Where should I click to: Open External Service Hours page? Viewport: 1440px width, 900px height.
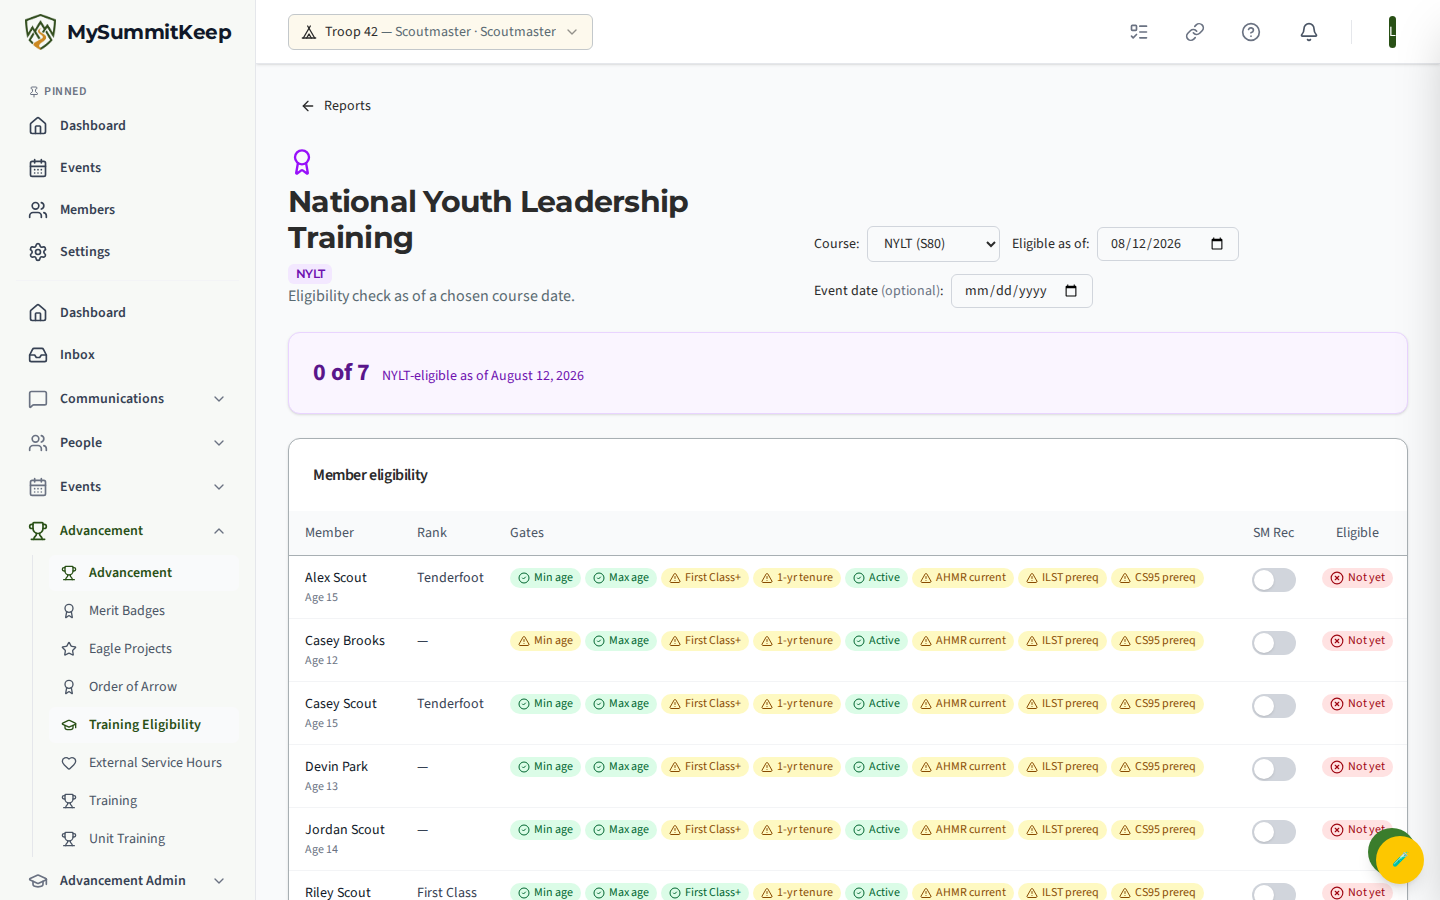pos(144,763)
